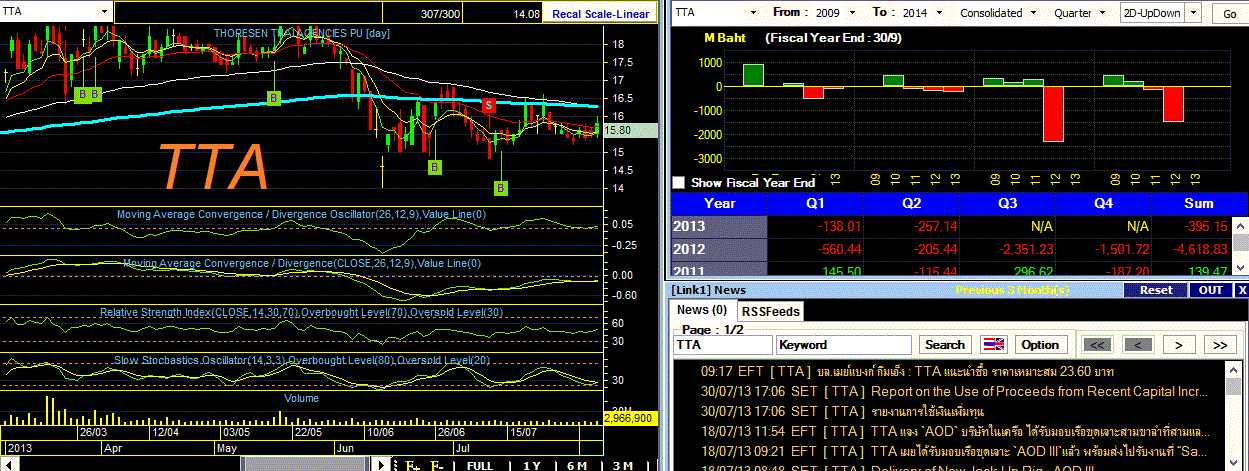Screen dimensions: 1249x471
Task: Click the news Option button
Action: pos(1040,344)
